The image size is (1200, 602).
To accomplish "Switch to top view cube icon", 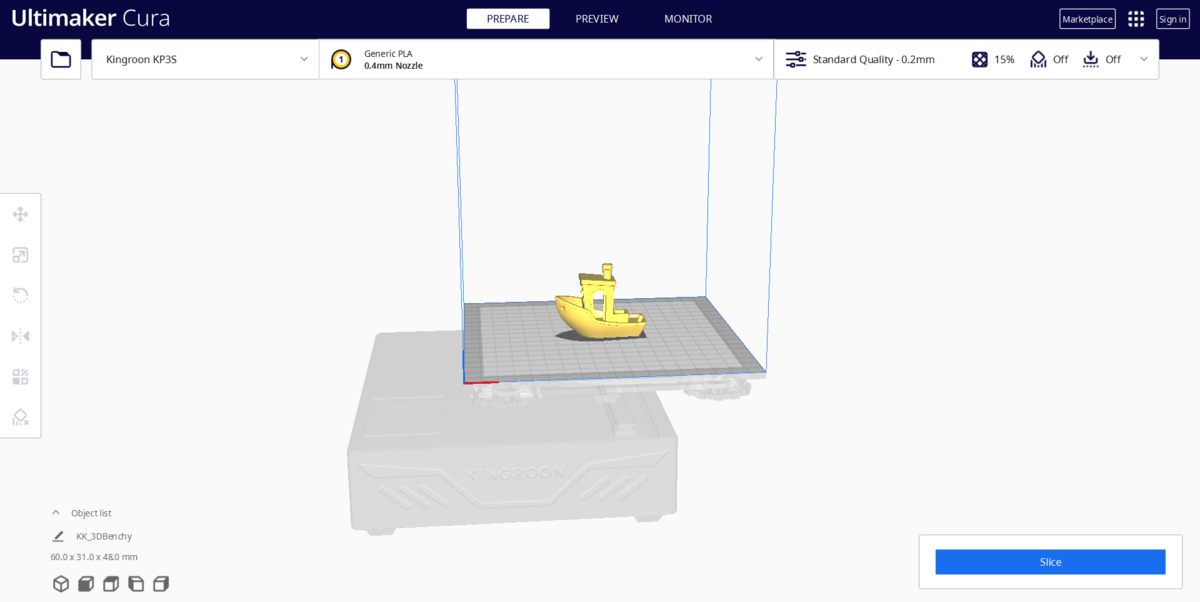I will [111, 584].
